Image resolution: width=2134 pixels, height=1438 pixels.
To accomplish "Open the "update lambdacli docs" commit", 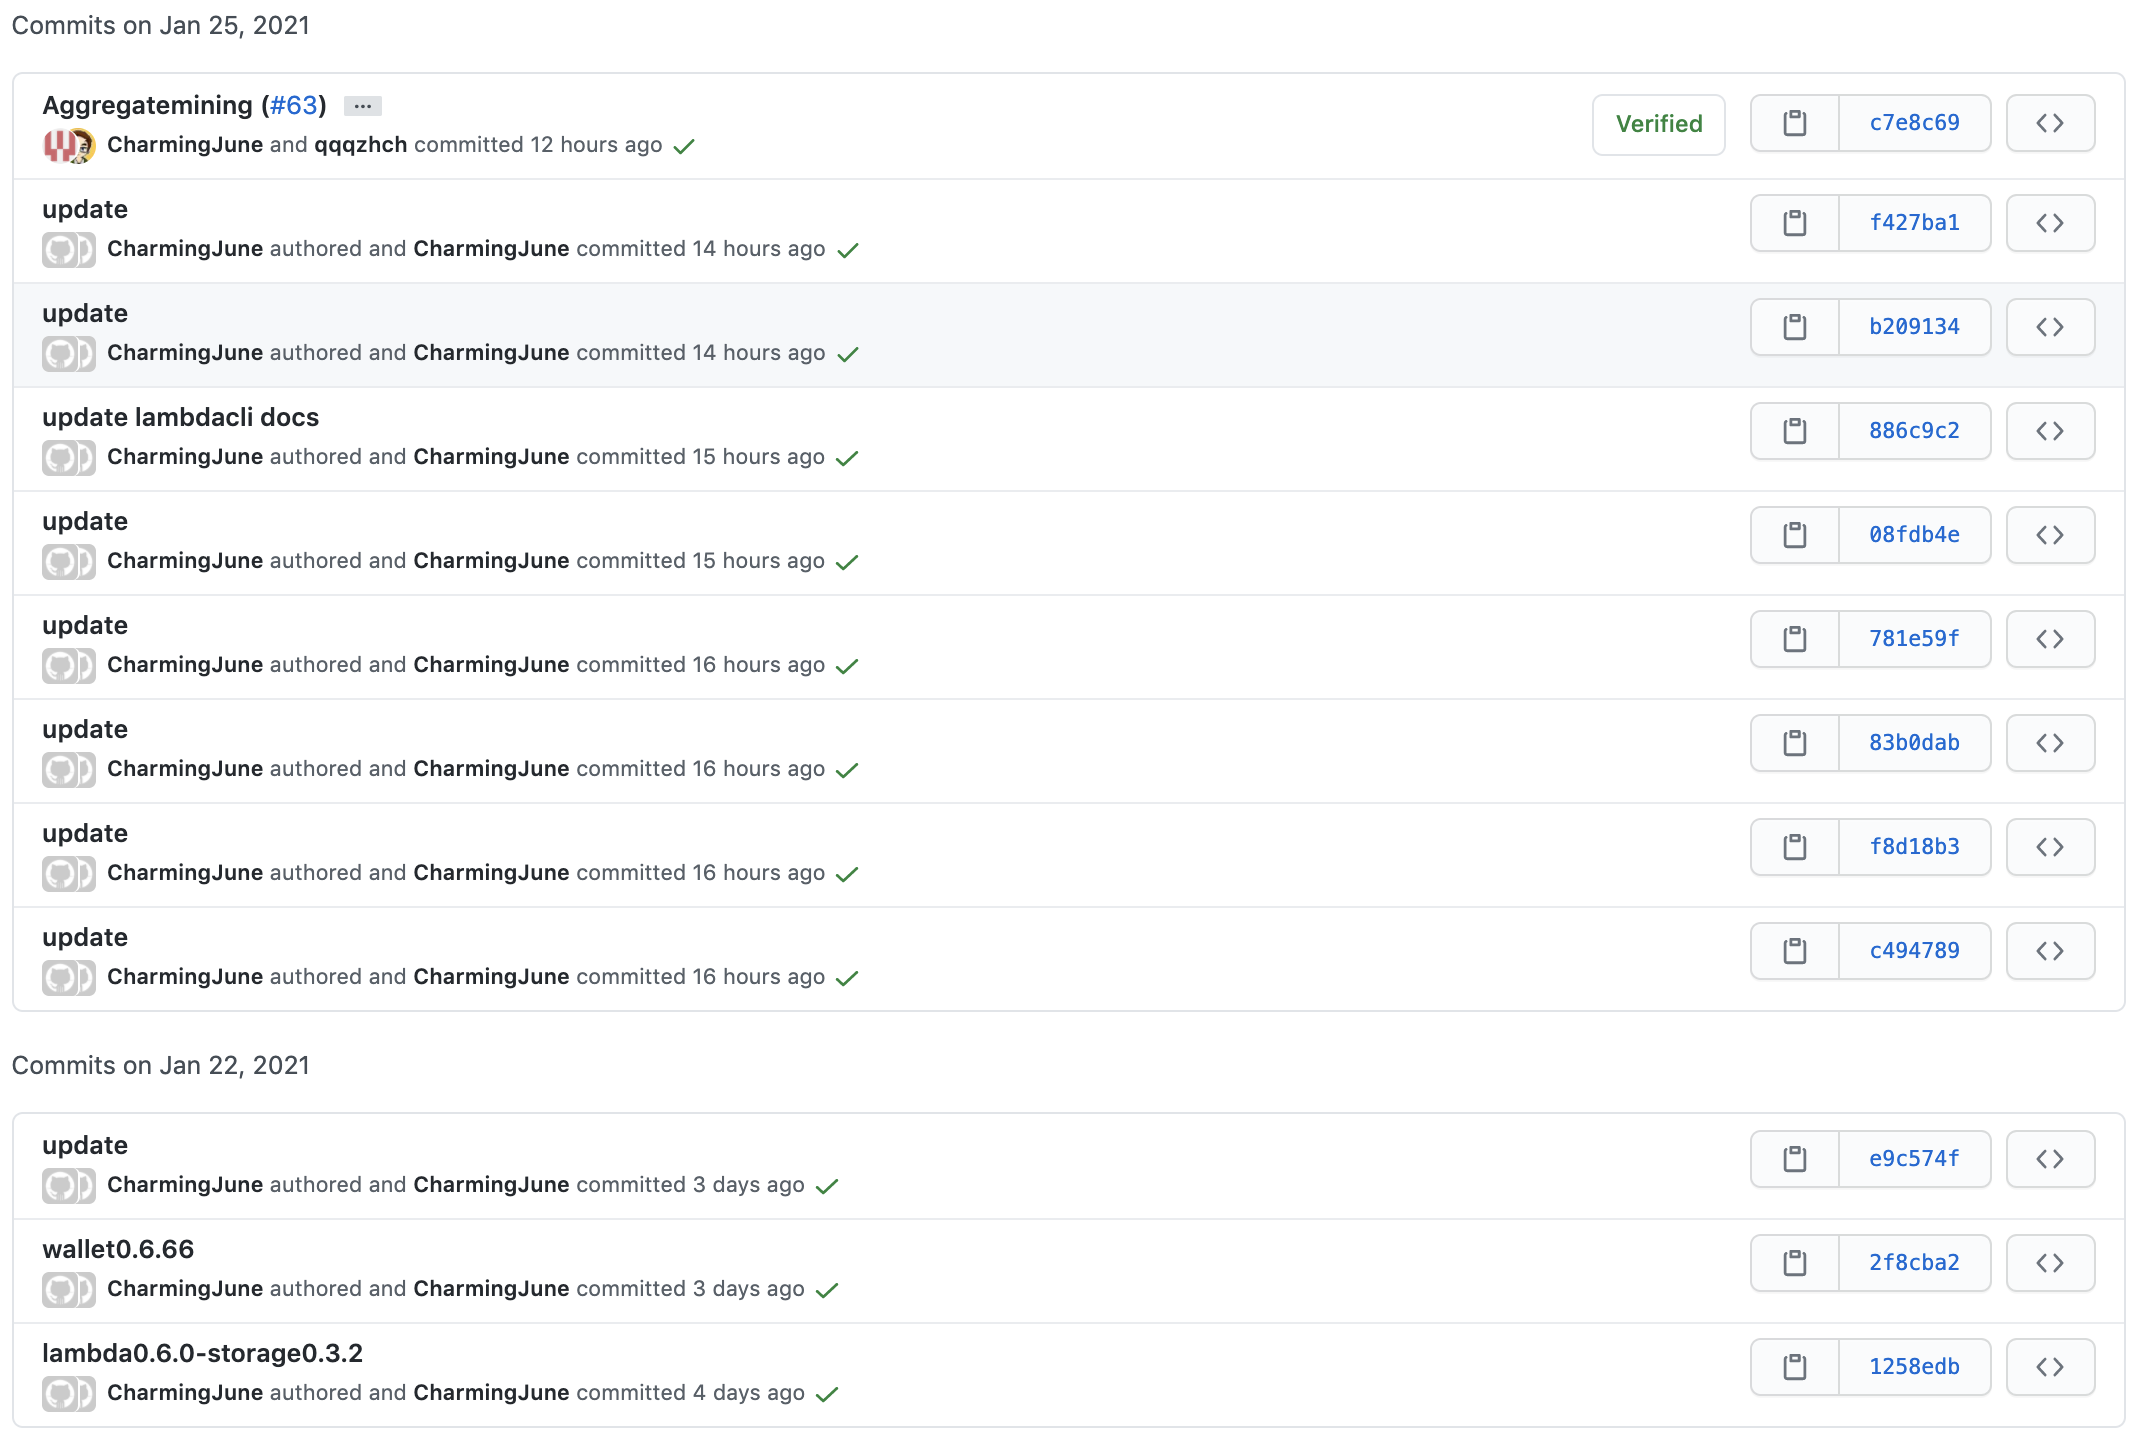I will pyautogui.click(x=180, y=417).
